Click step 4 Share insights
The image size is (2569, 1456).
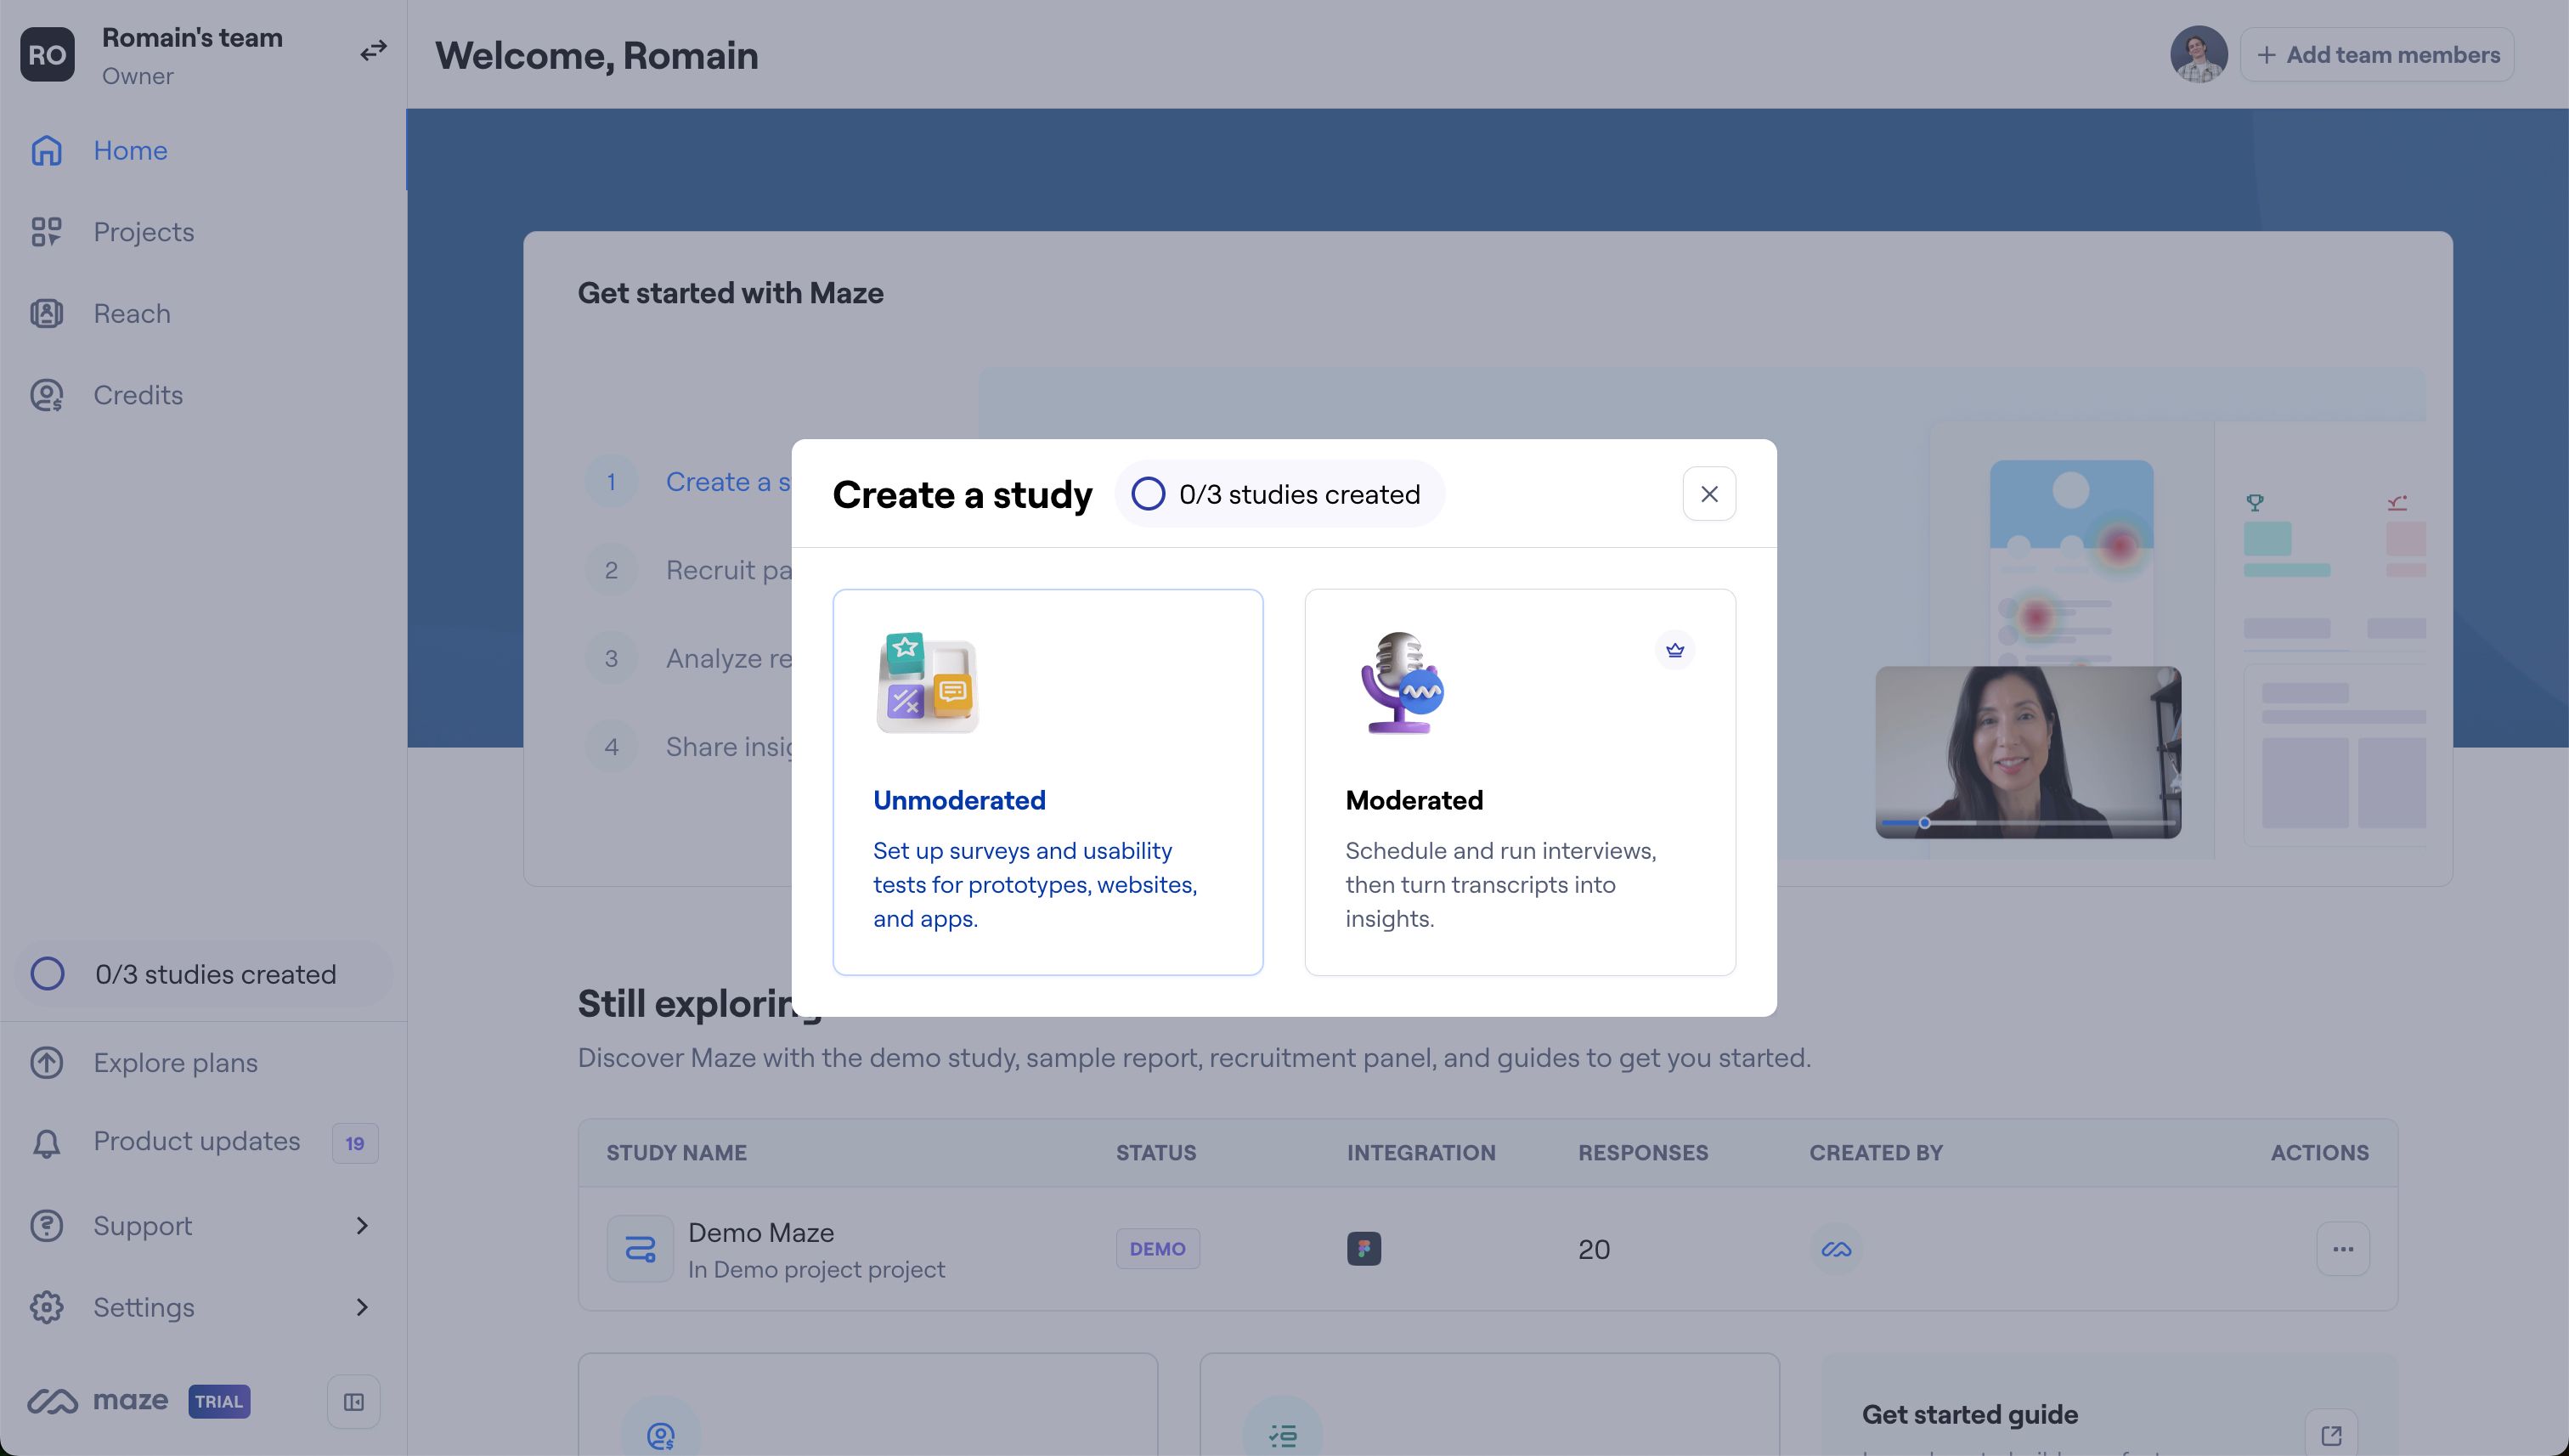[688, 747]
